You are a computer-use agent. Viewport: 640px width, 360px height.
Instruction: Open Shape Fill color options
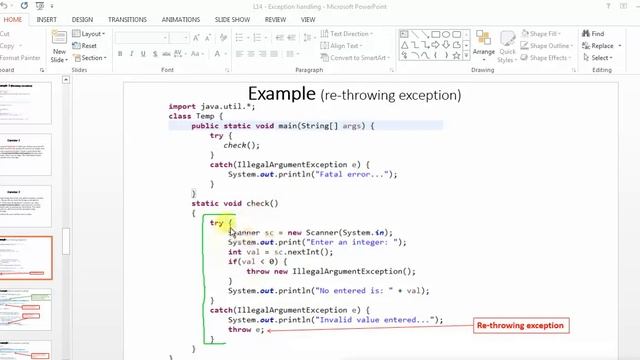click(x=541, y=33)
